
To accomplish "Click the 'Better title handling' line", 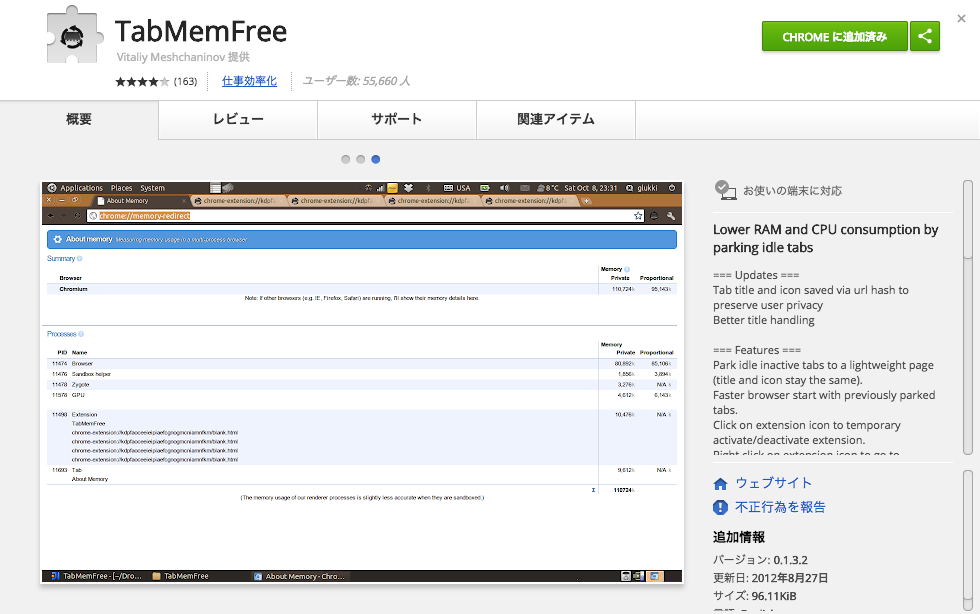I will 764,320.
